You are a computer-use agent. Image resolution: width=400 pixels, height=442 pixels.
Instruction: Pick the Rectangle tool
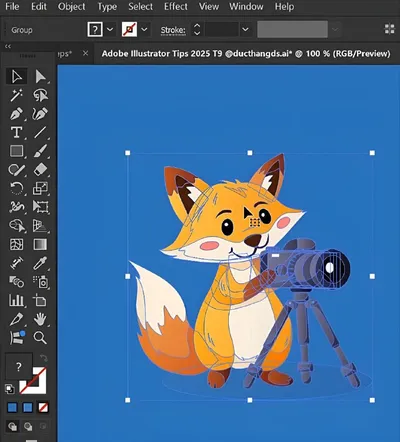coord(16,151)
